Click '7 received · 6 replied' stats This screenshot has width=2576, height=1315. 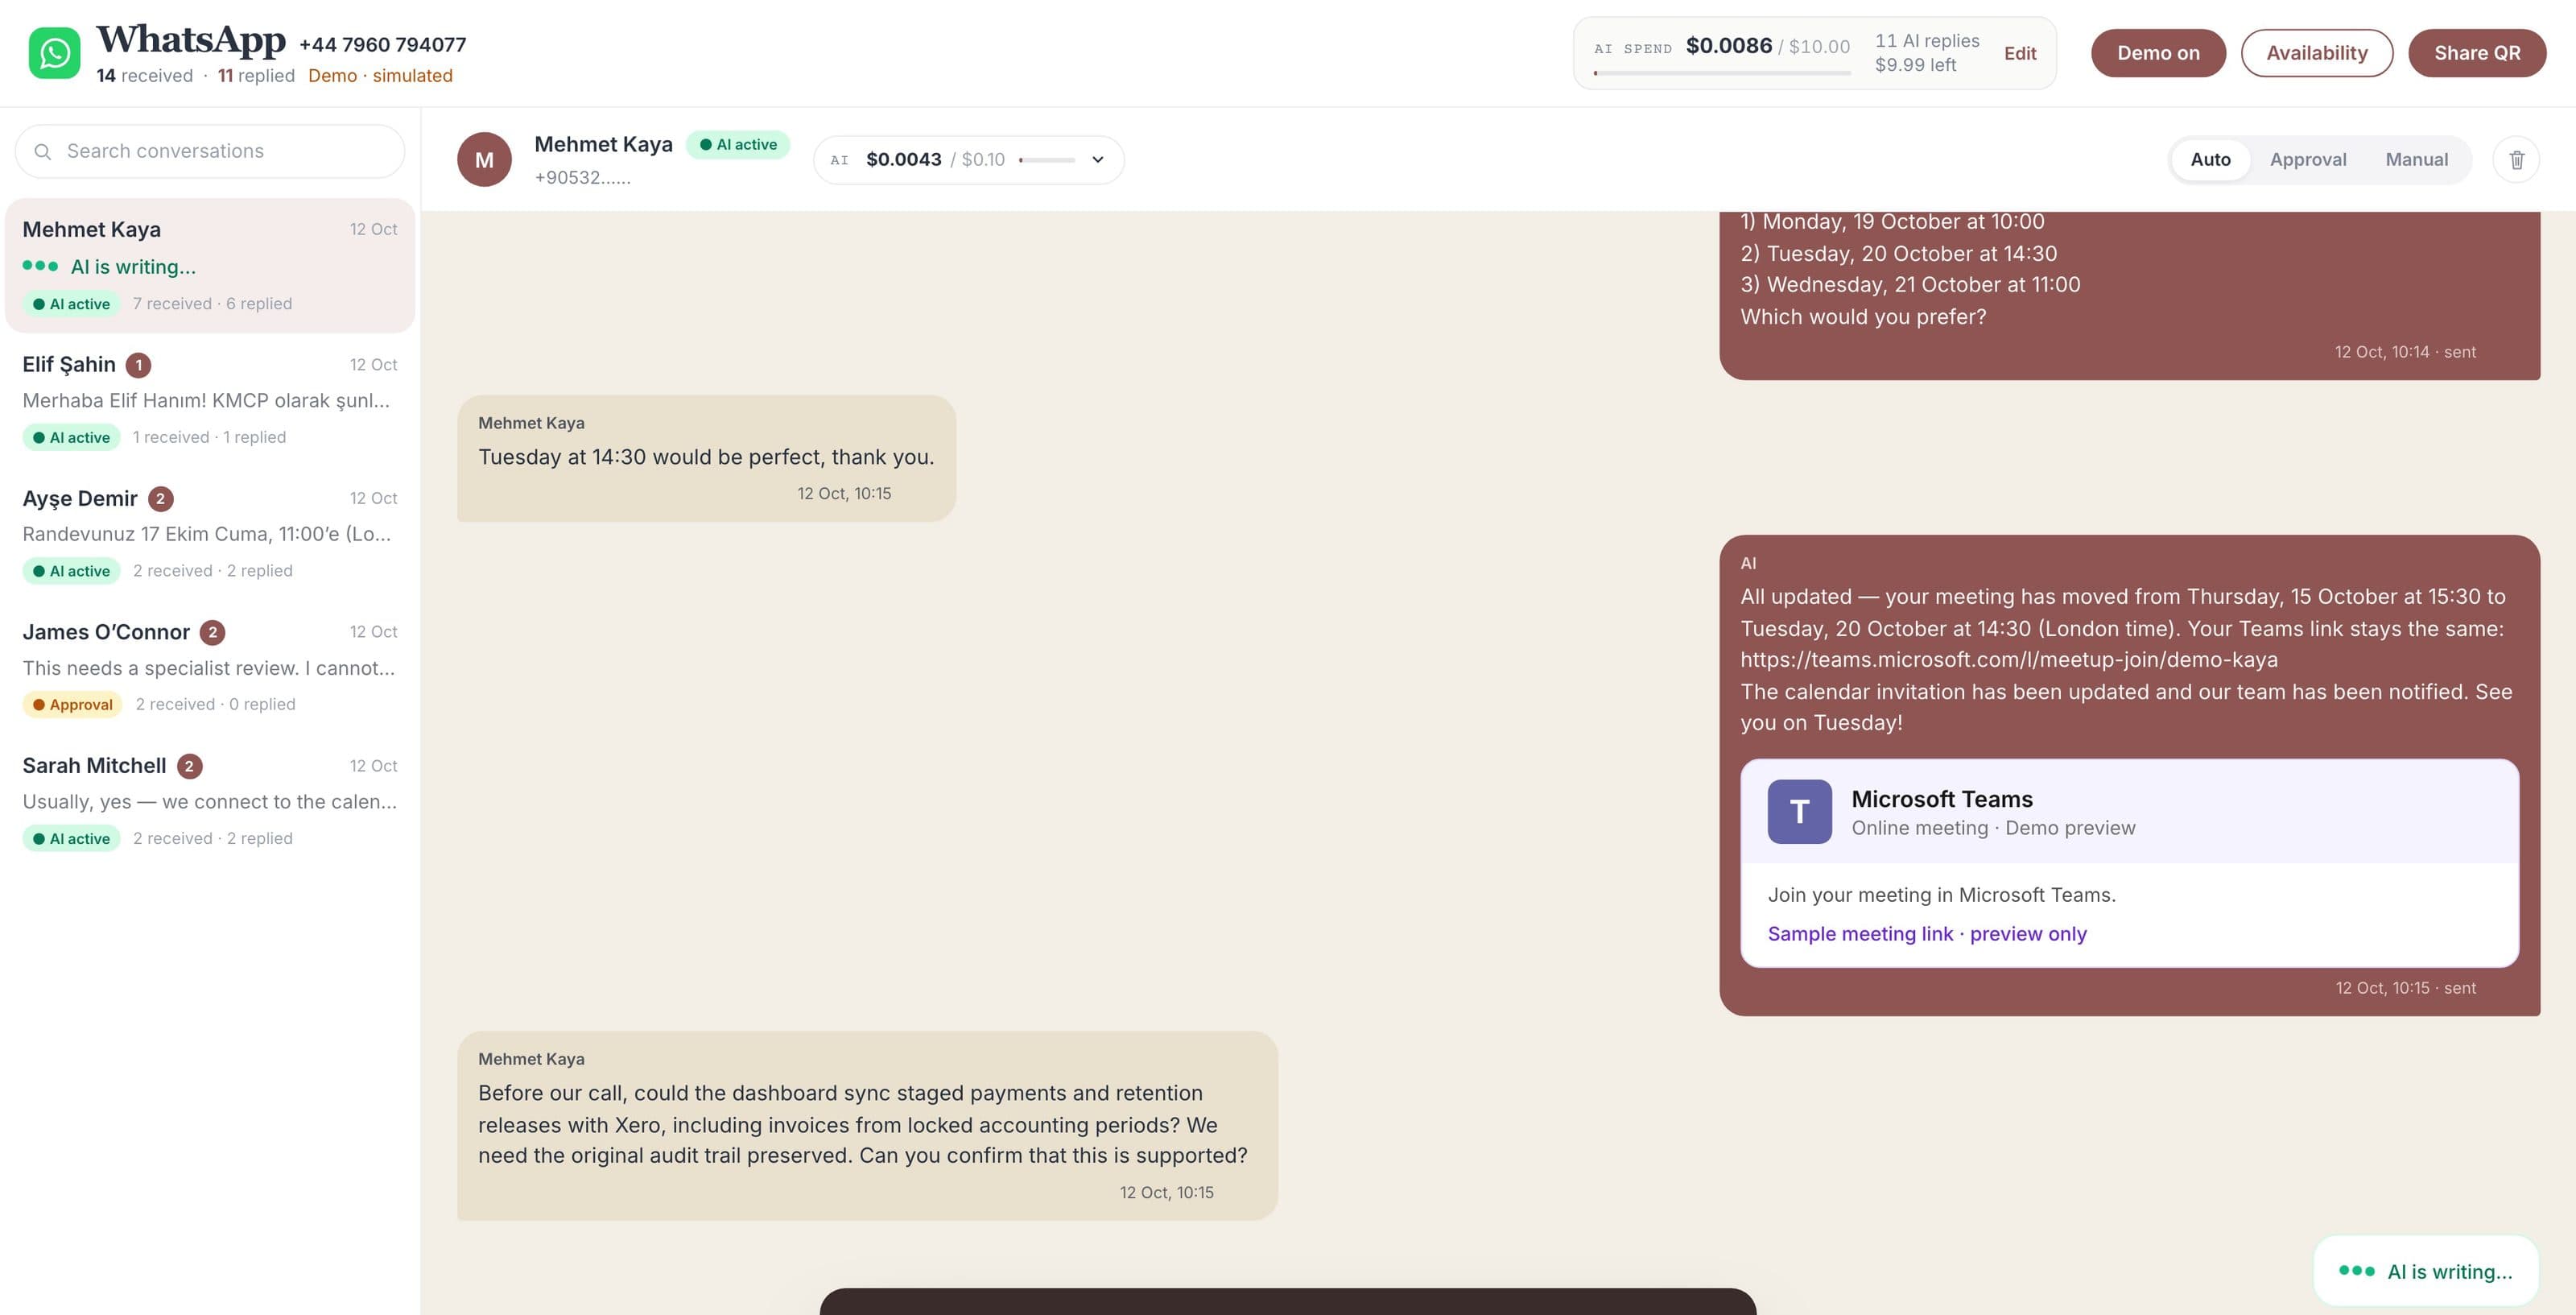(212, 304)
